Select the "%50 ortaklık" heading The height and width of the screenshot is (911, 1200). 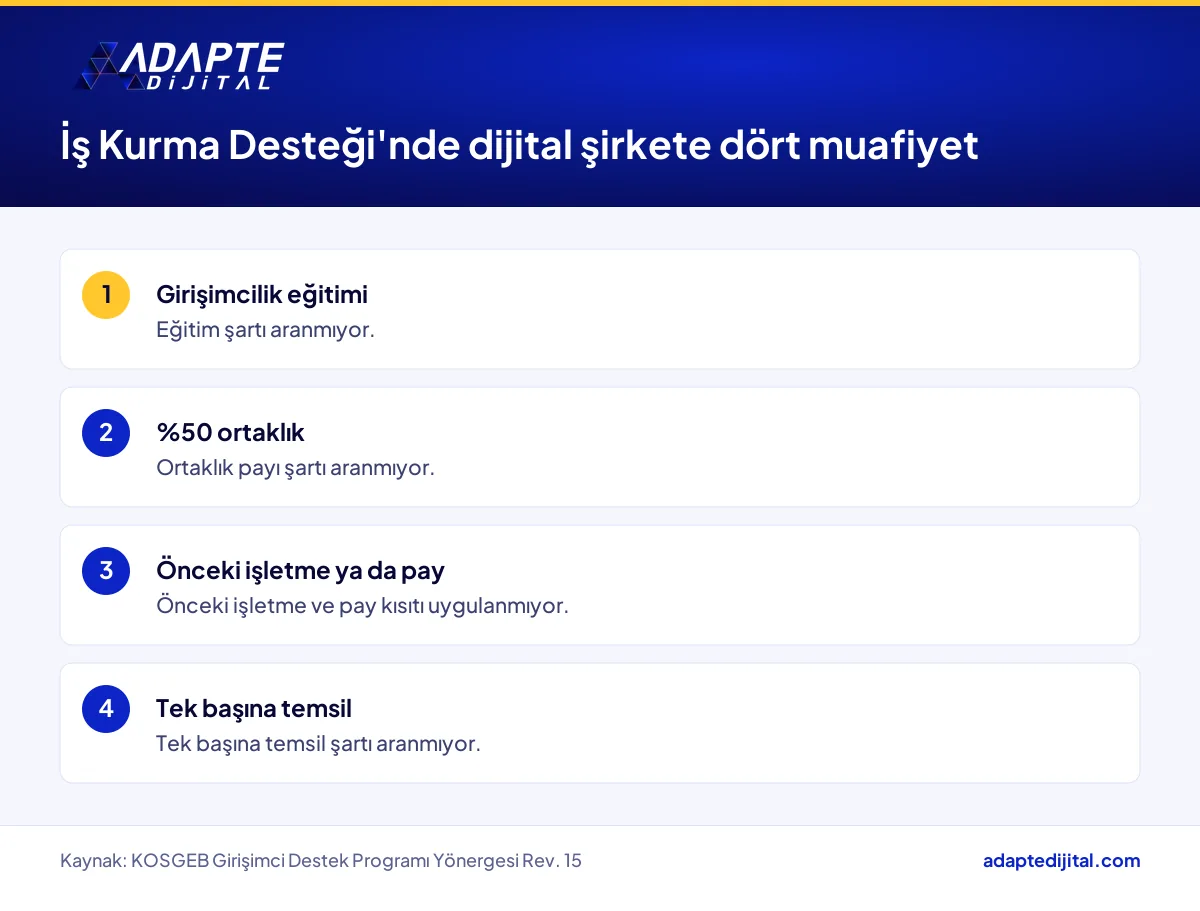230,433
